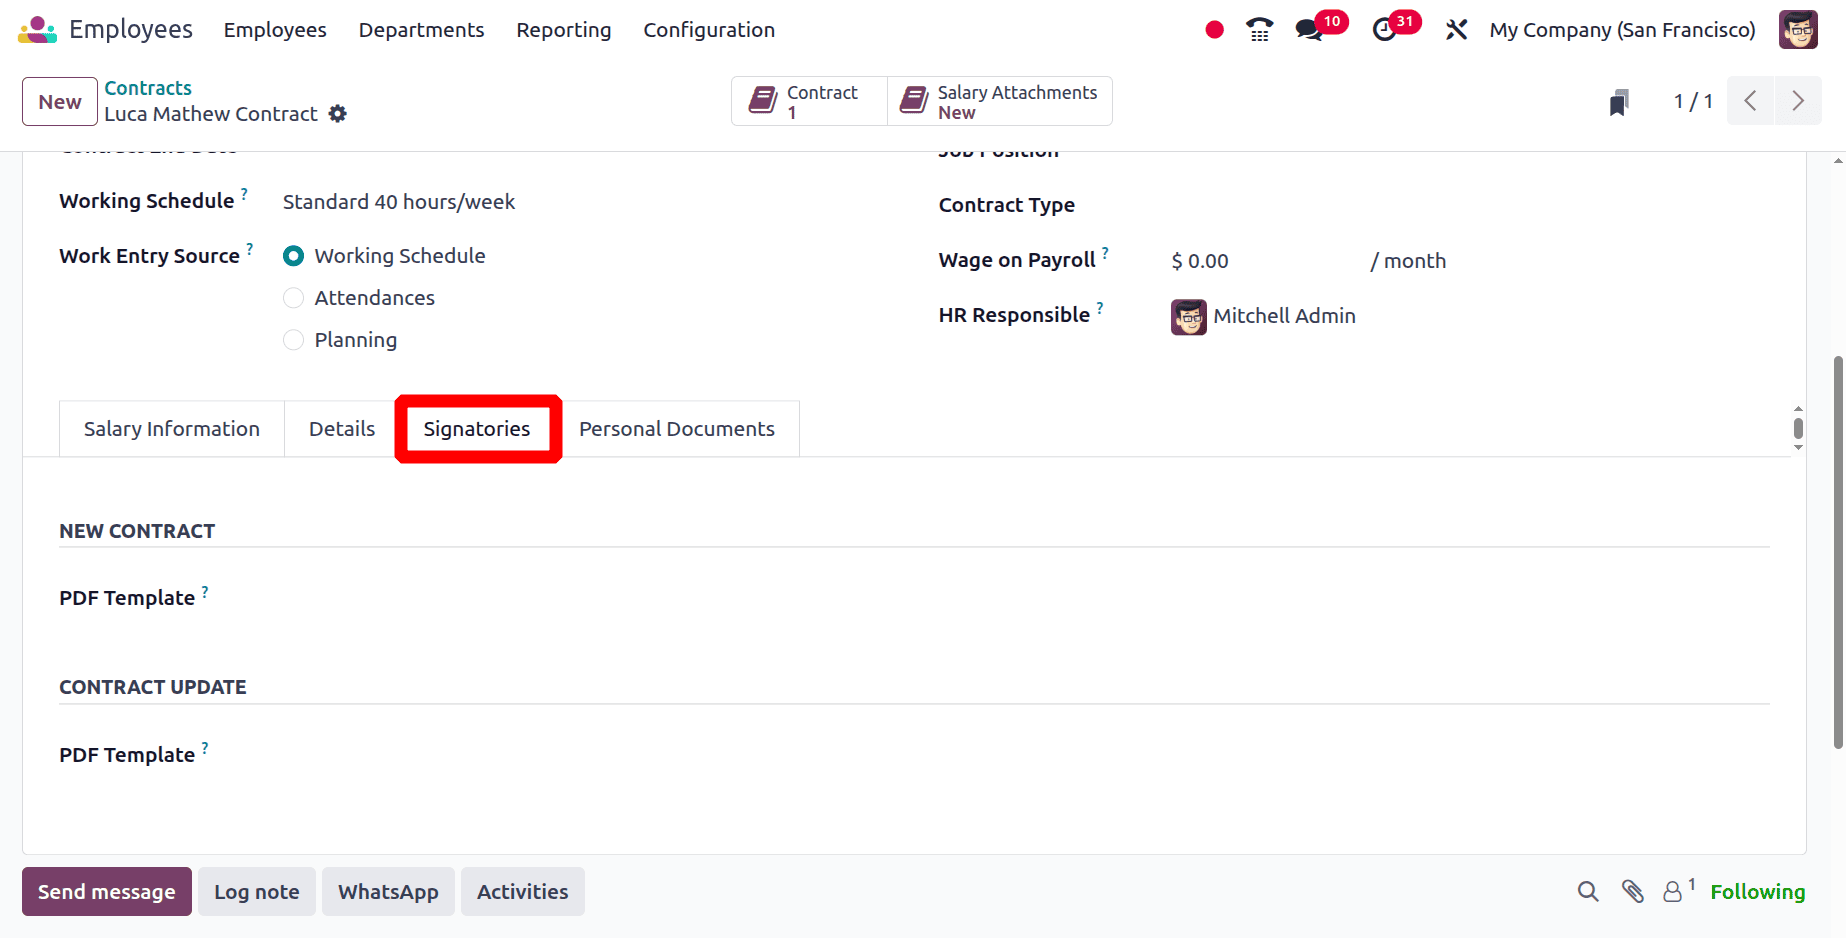Open the company switcher My Company (San Francisco)

[1622, 30]
